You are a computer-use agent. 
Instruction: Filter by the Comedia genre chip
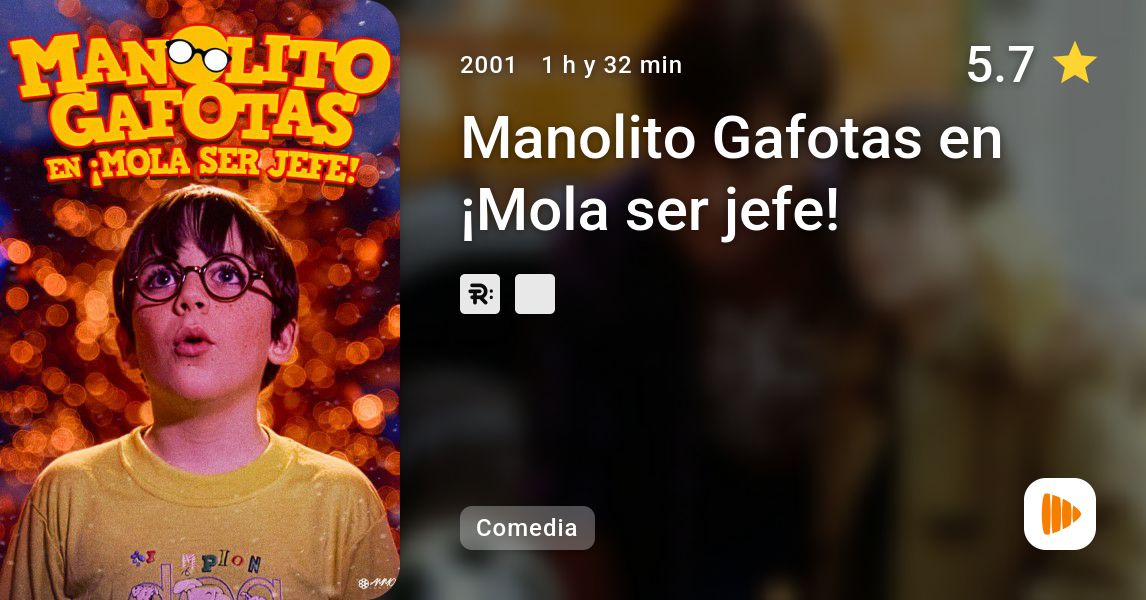pyautogui.click(x=527, y=528)
